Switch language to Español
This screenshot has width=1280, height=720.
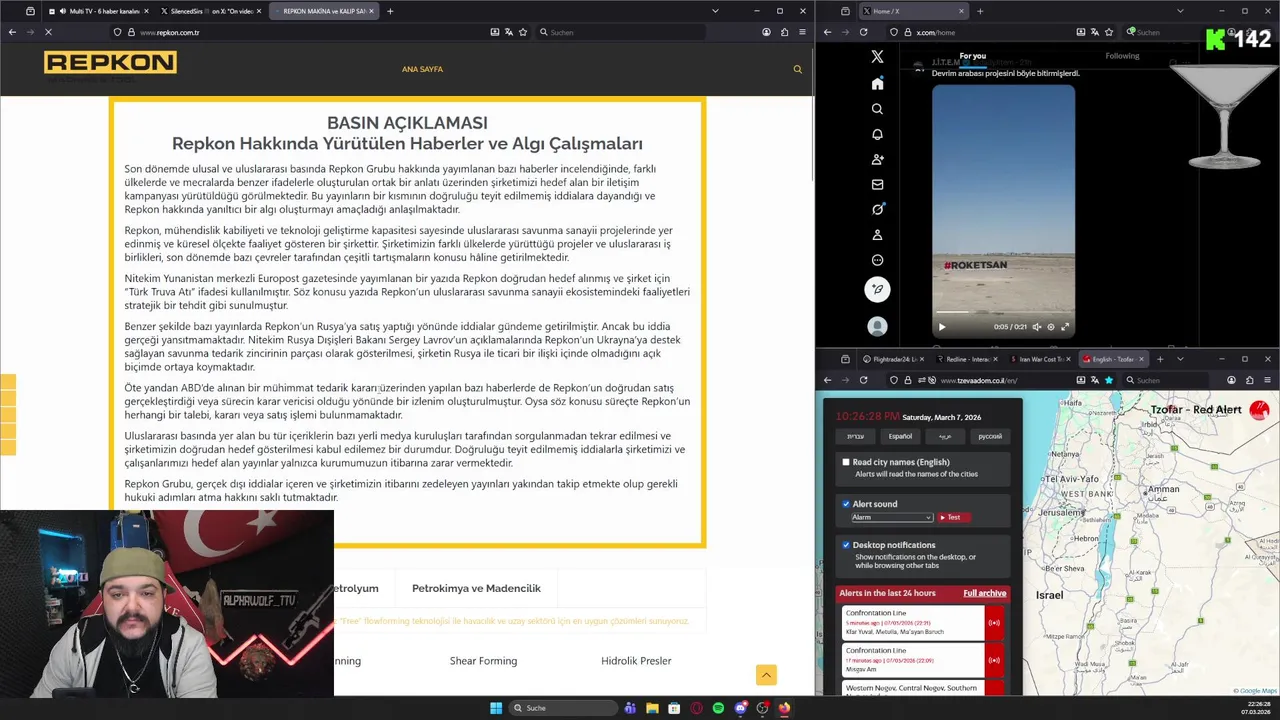click(900, 436)
